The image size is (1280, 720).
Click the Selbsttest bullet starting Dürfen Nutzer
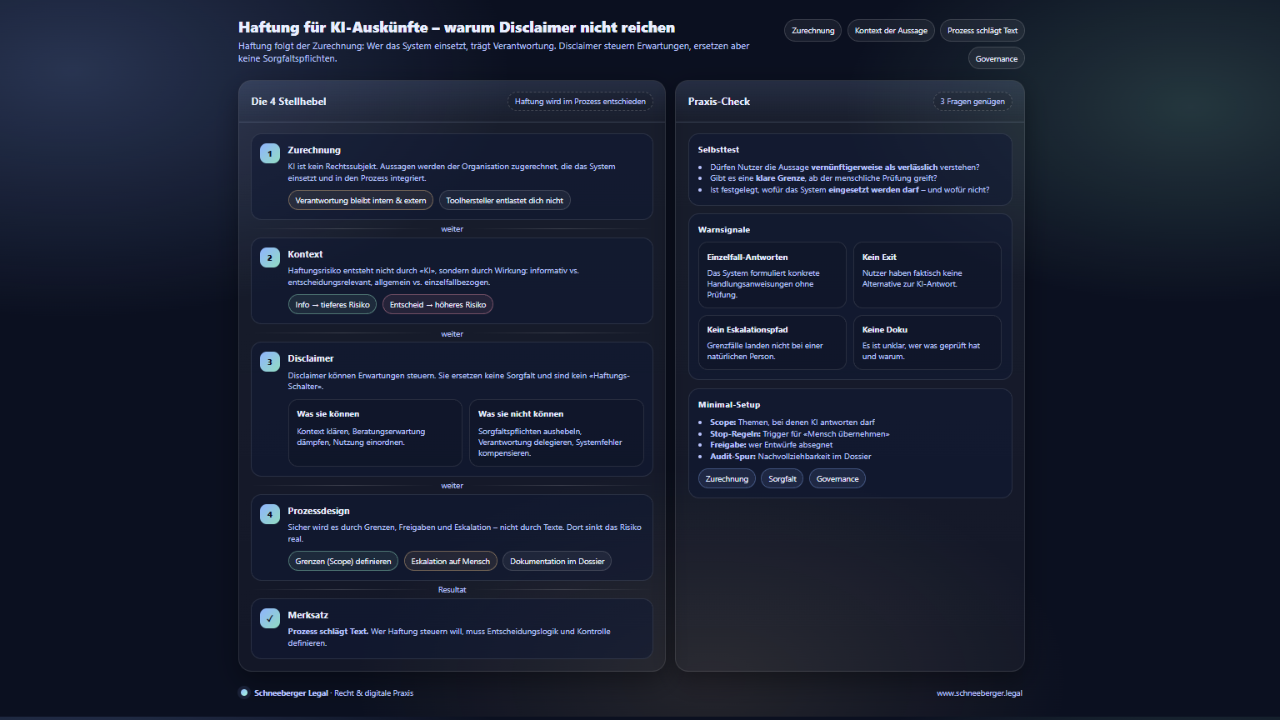coord(845,167)
